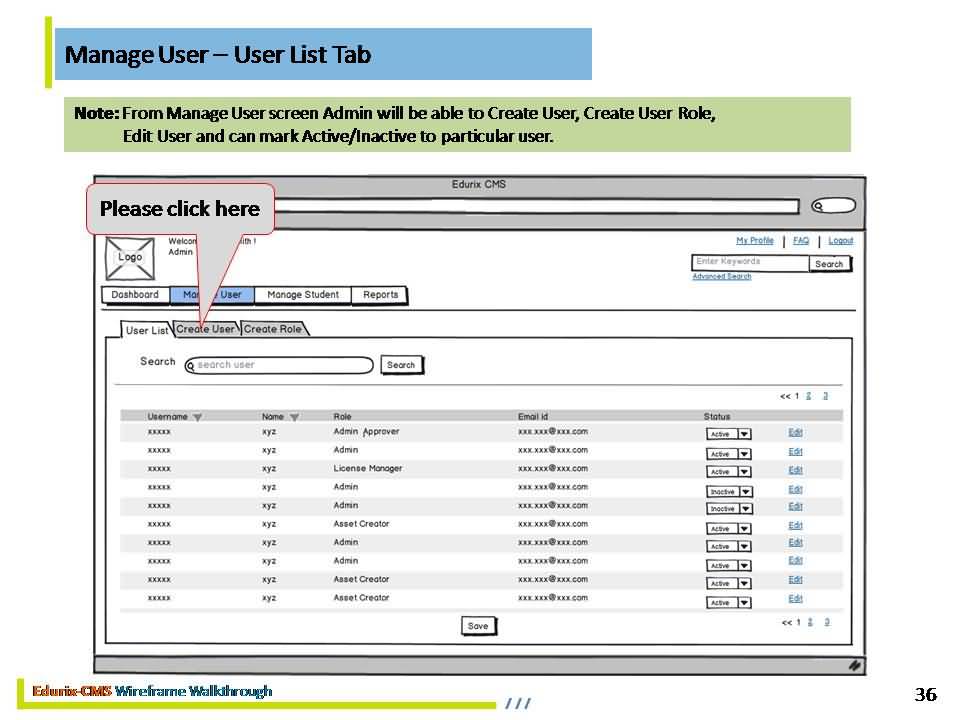The image size is (960, 720).
Task: Go to the Manage Student menu
Action: (302, 295)
